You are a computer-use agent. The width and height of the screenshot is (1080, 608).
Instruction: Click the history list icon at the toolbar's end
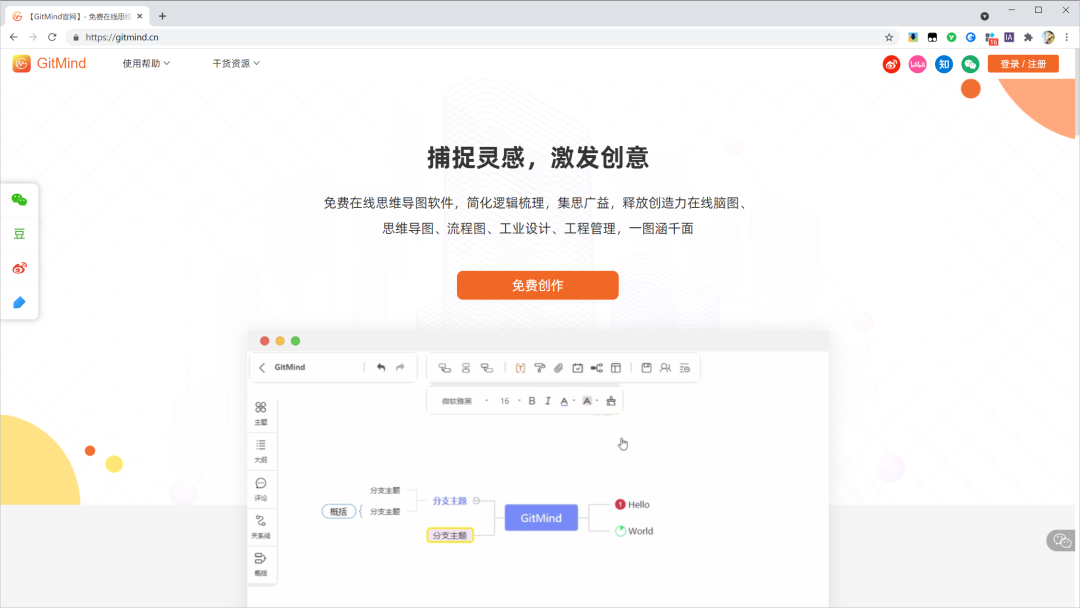point(685,368)
